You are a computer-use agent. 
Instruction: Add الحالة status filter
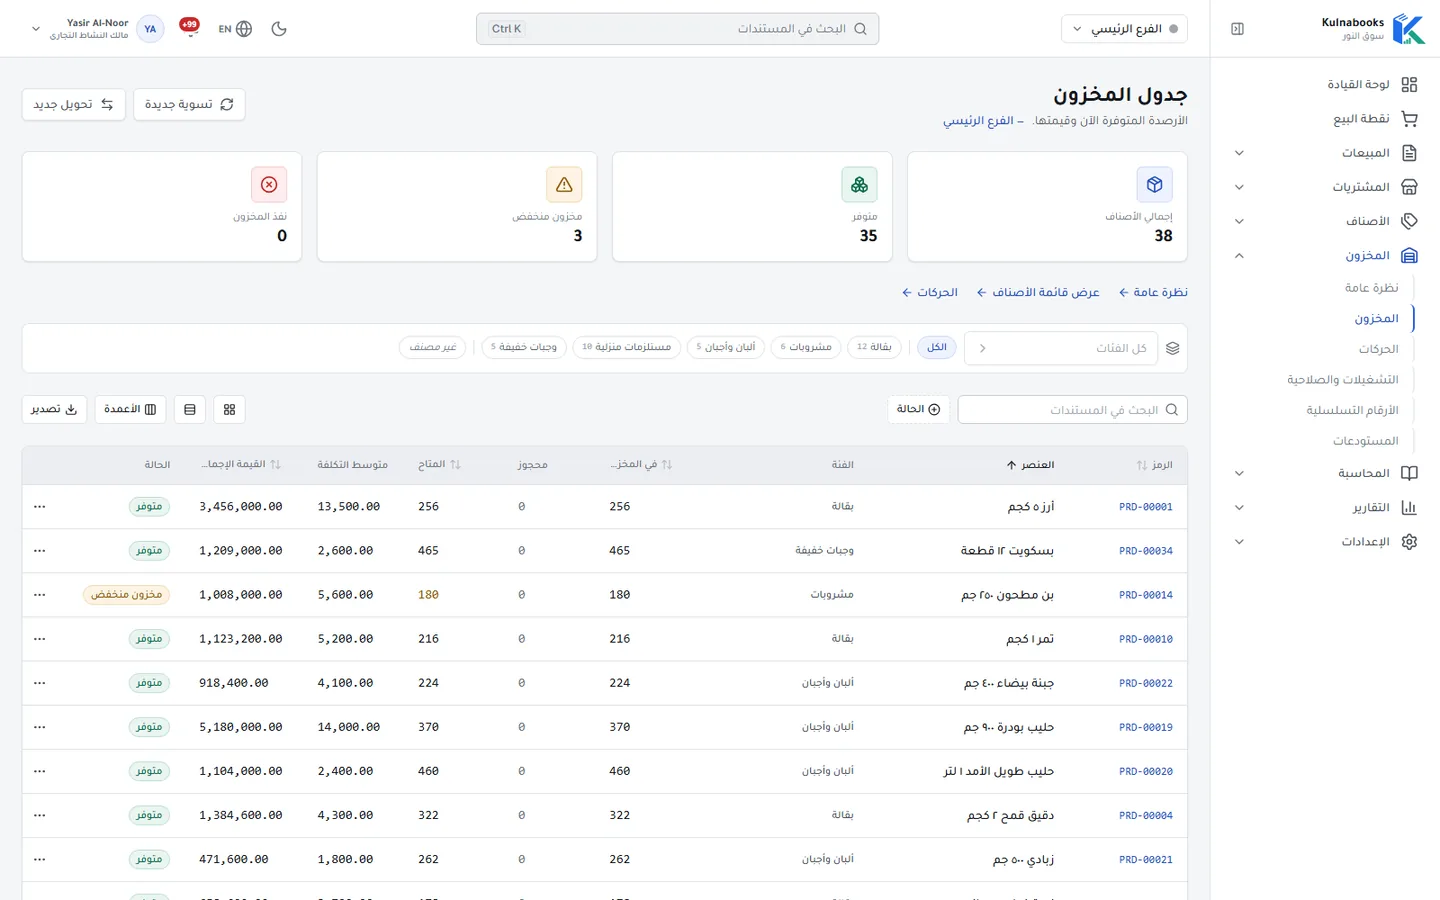[918, 409]
